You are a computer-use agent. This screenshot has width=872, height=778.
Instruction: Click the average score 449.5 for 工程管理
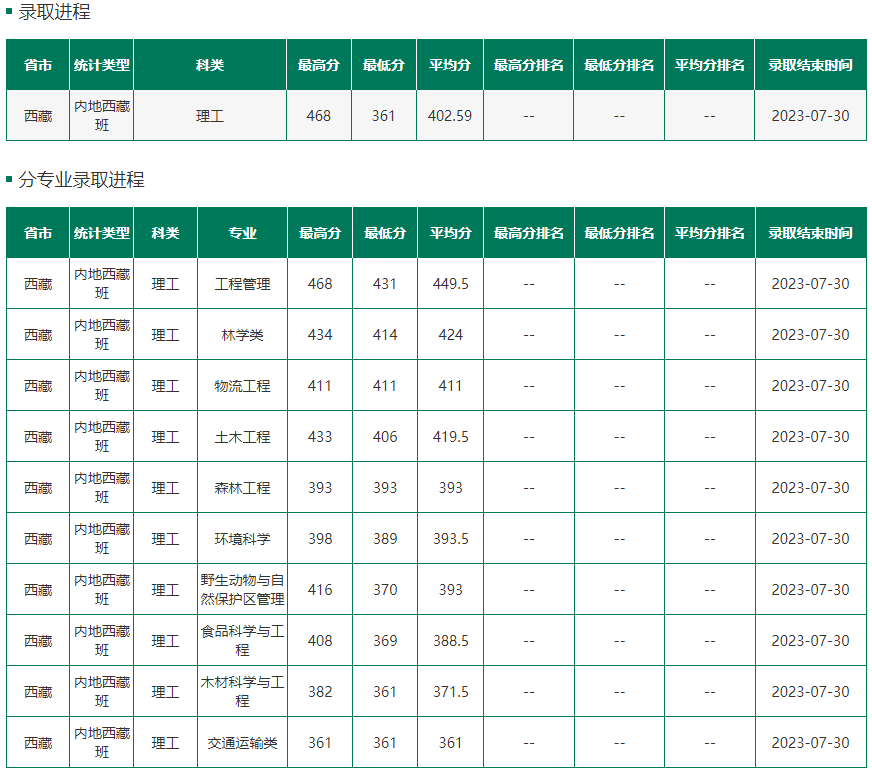(451, 284)
